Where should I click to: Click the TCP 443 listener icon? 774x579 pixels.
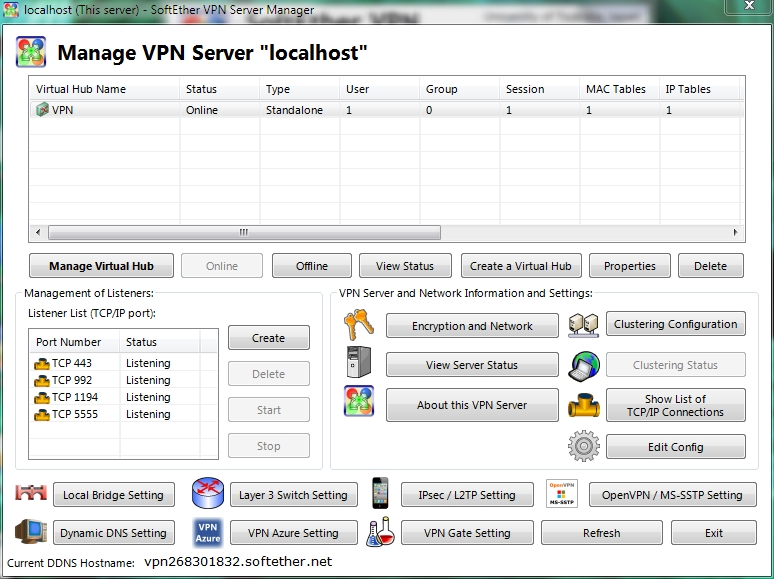tap(41, 364)
